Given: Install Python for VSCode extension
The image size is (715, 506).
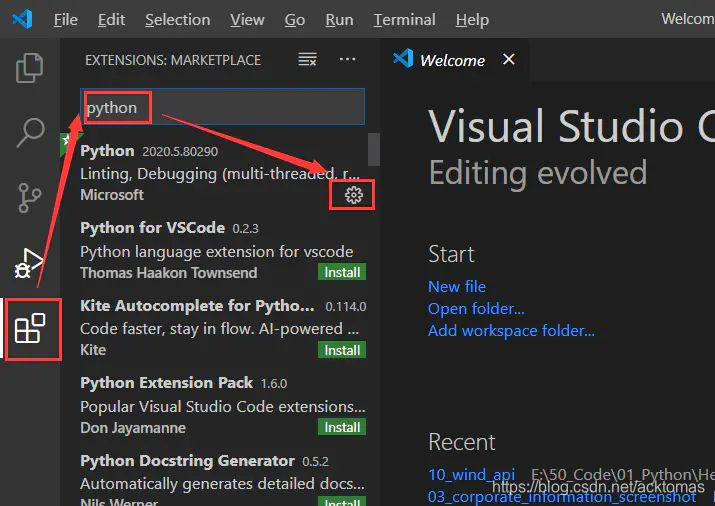Looking at the screenshot, I should [342, 272].
